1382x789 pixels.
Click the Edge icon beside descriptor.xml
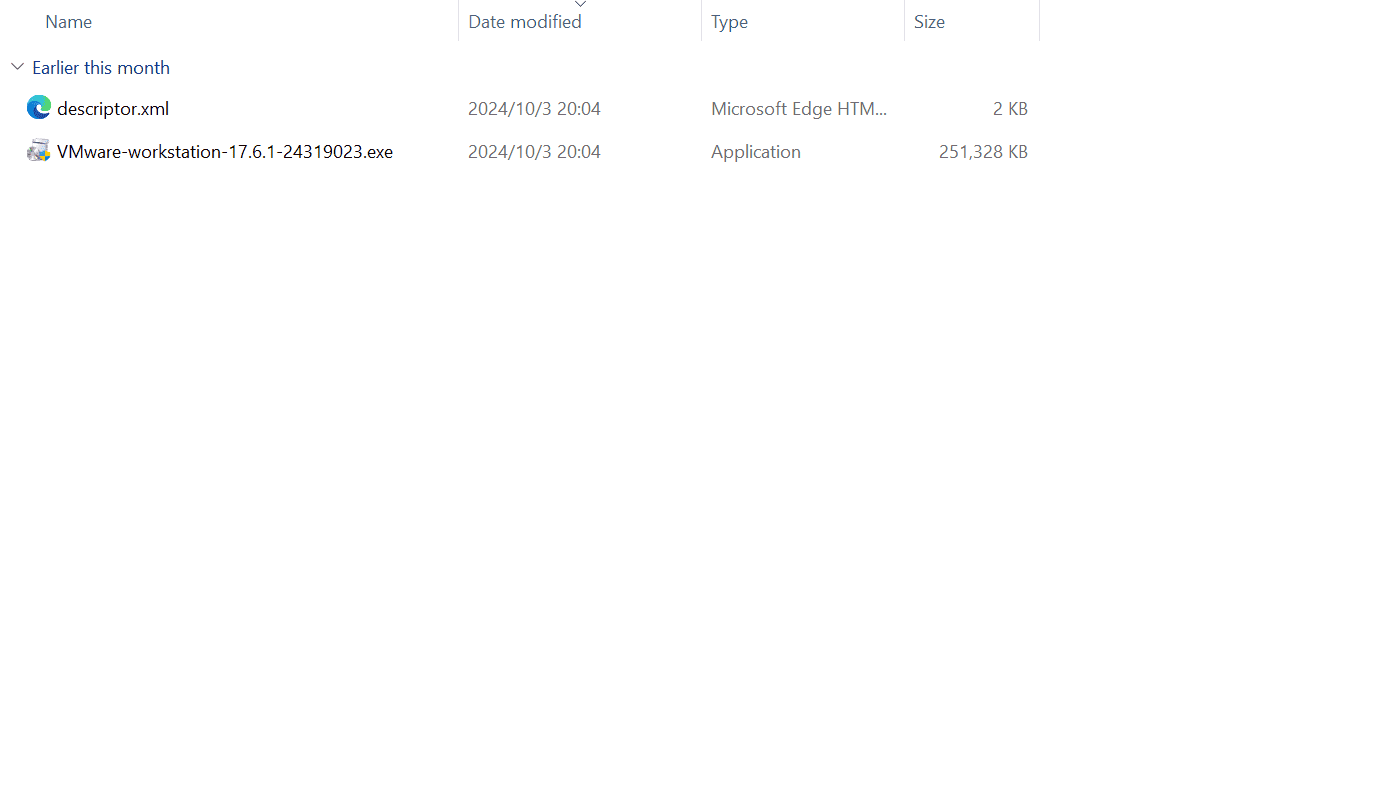(39, 108)
